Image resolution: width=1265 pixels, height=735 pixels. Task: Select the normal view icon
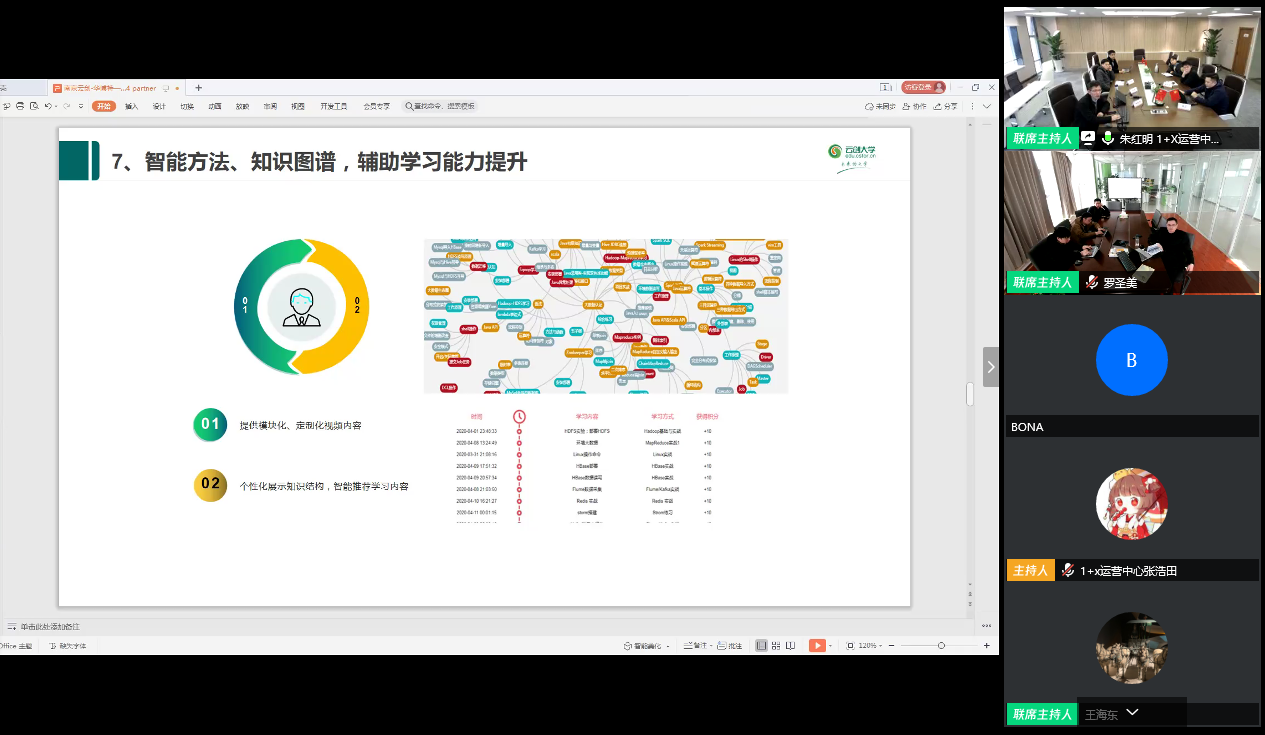point(762,646)
